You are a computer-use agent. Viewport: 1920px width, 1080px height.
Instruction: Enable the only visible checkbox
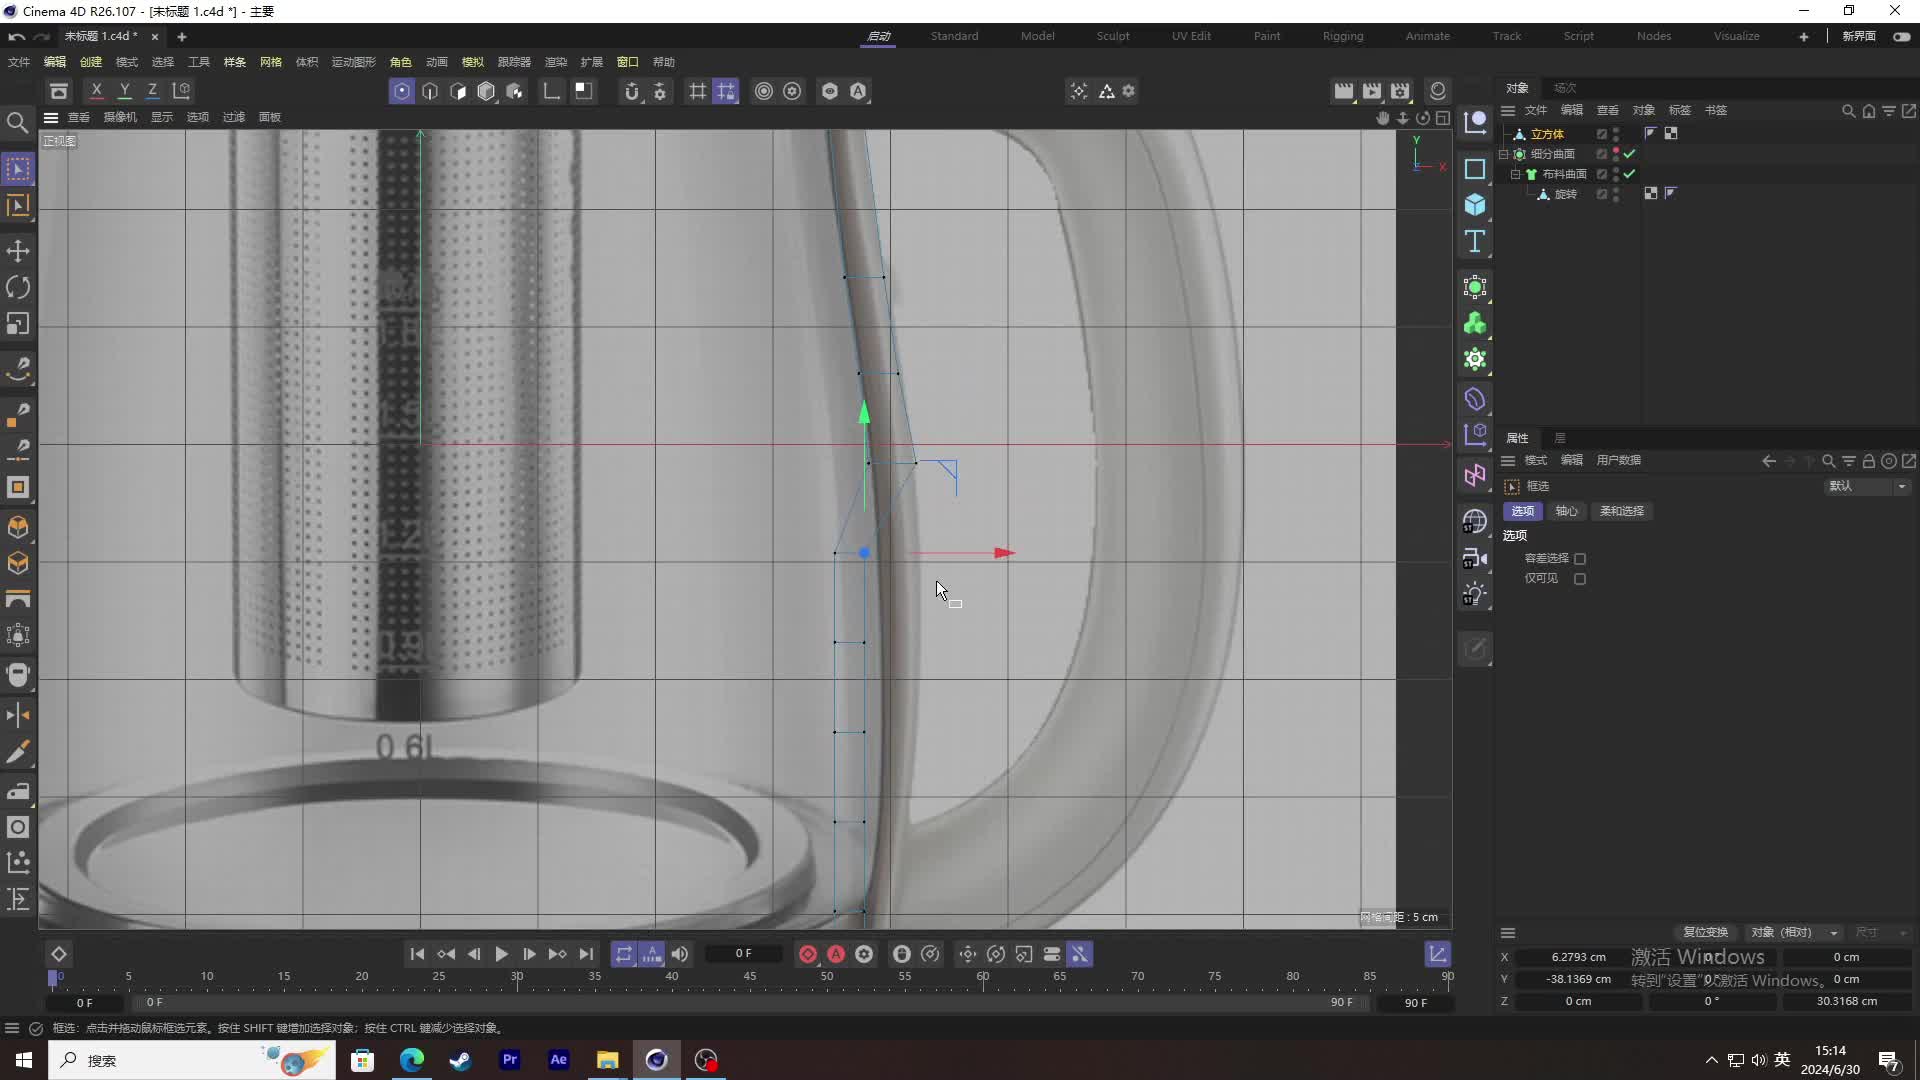(x=1580, y=579)
